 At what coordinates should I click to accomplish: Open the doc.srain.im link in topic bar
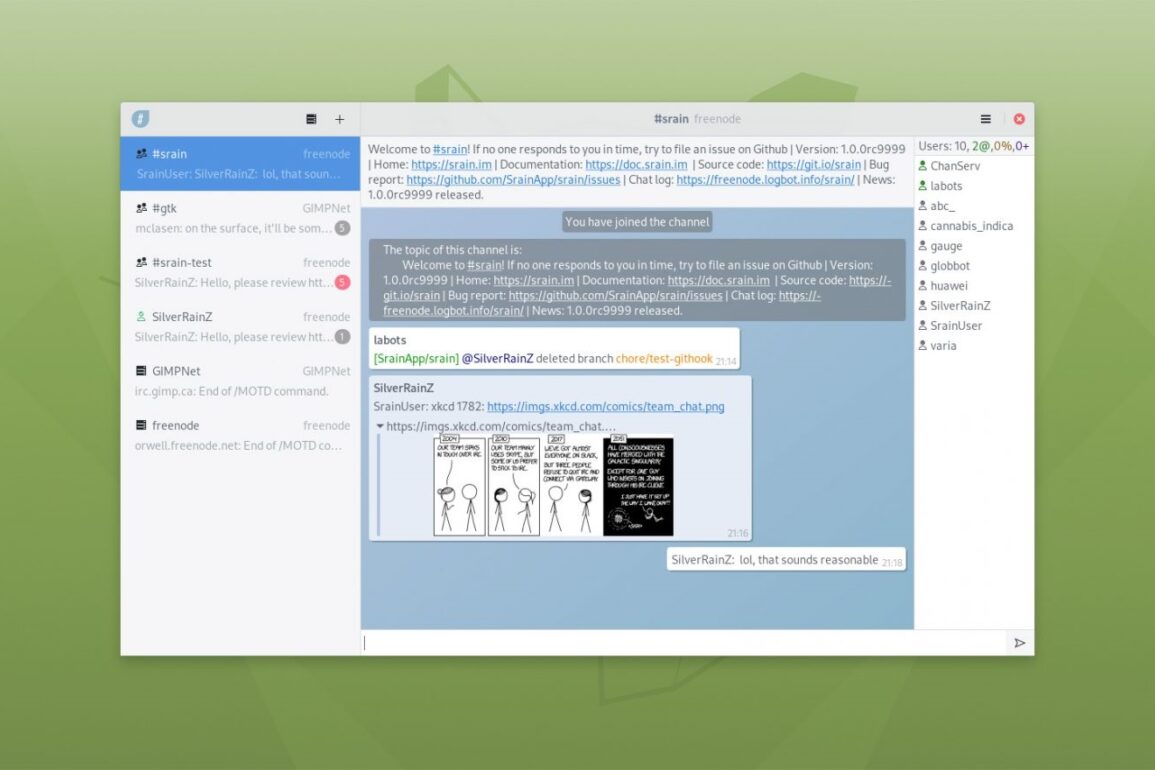click(636, 164)
